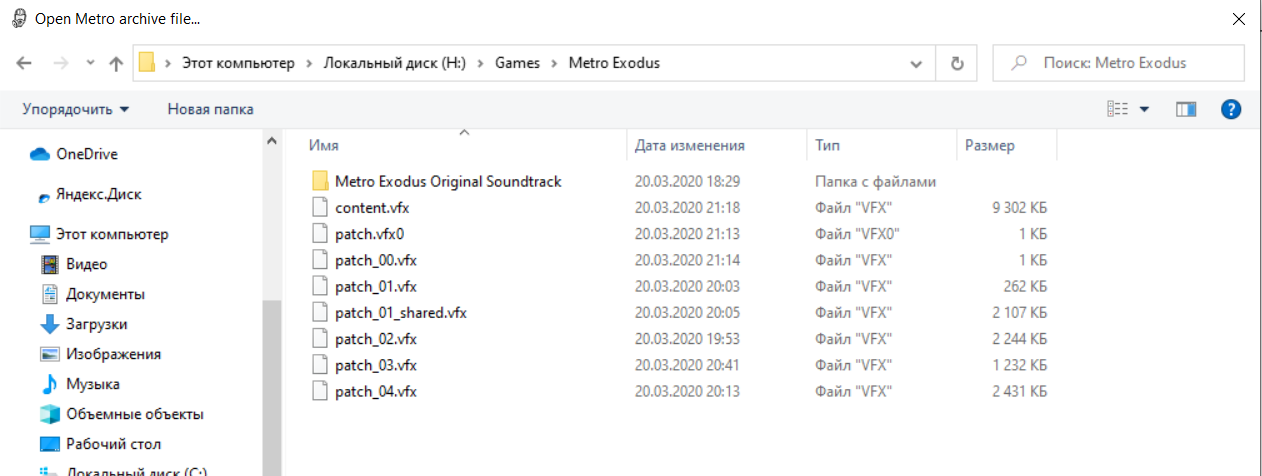
Task: Click 'Этот компьютер' breadcrumb in address bar
Action: 238,63
